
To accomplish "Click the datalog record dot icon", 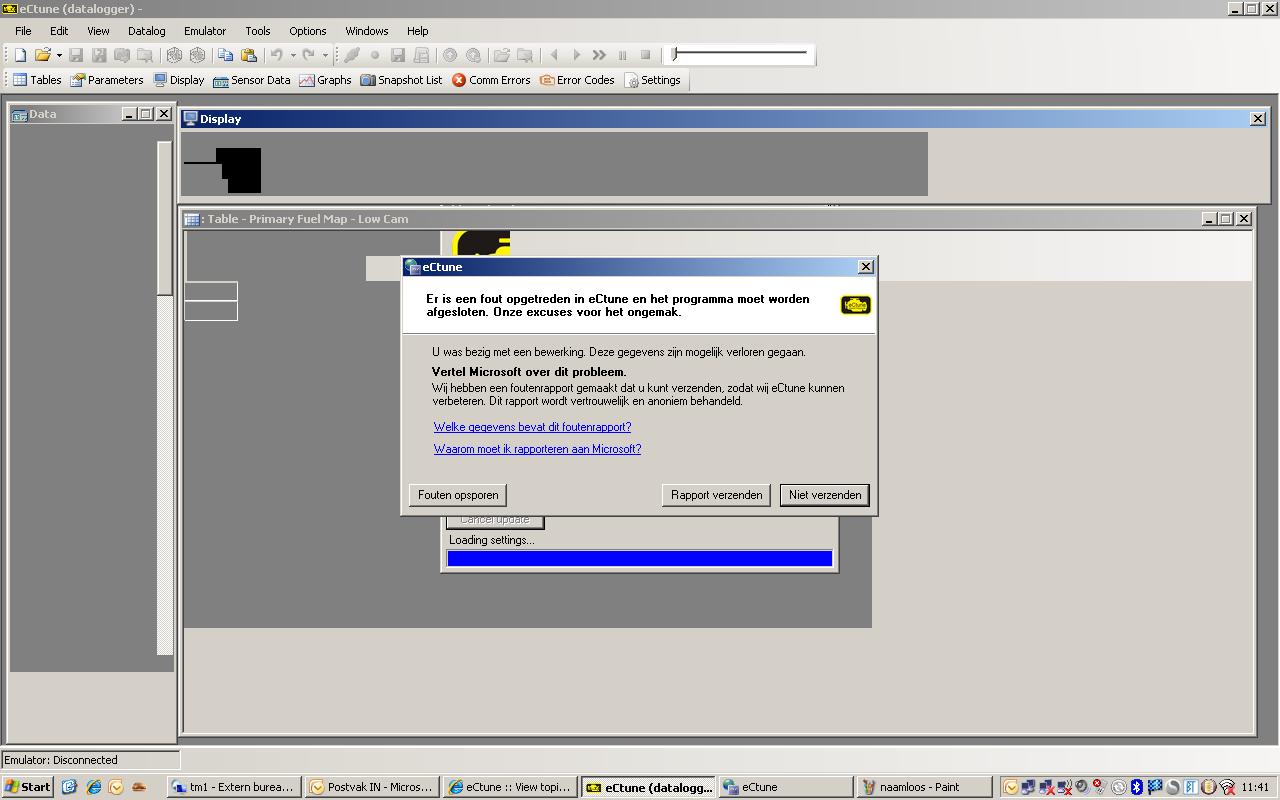I will coord(375,56).
